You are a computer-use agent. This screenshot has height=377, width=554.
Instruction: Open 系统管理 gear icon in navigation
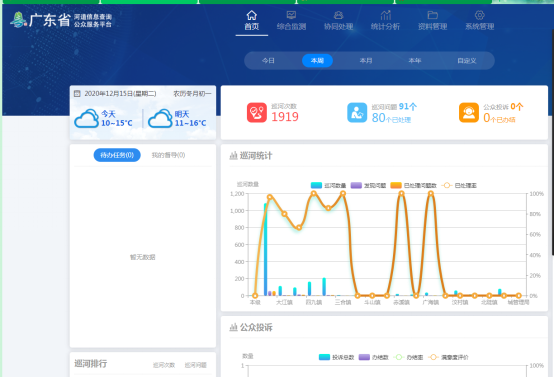pos(479,15)
